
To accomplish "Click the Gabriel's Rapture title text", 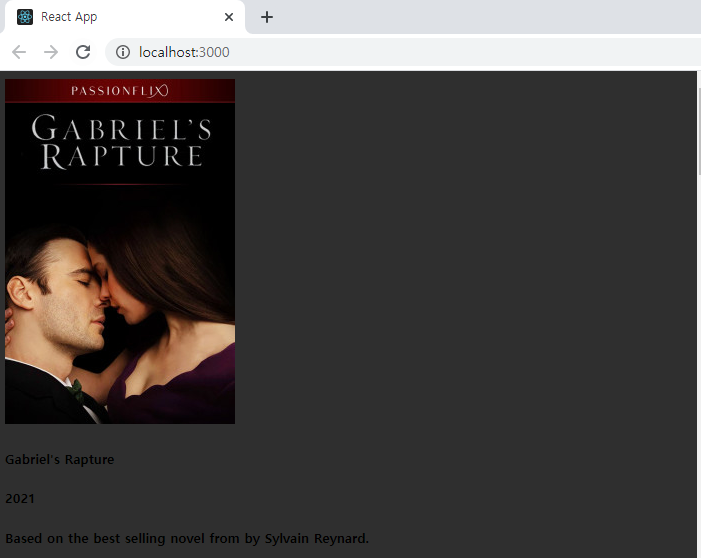I will 59,460.
